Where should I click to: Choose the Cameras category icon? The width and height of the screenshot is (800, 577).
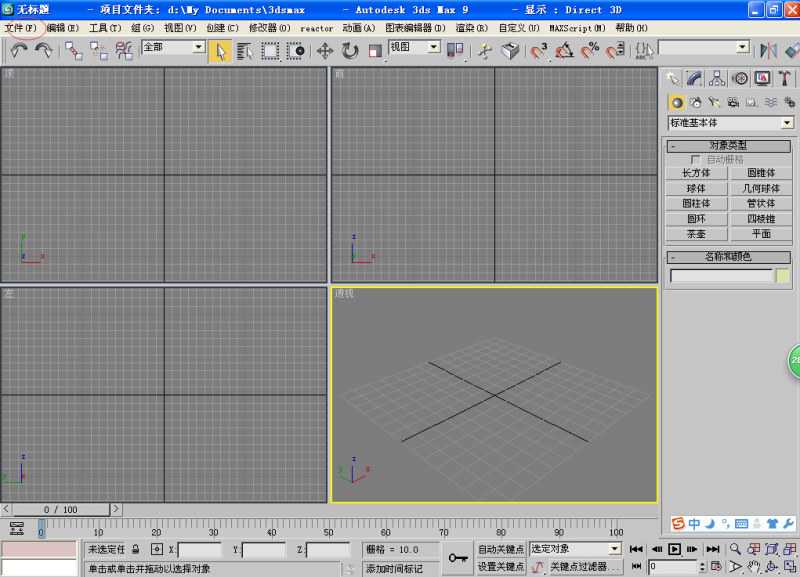pos(733,102)
